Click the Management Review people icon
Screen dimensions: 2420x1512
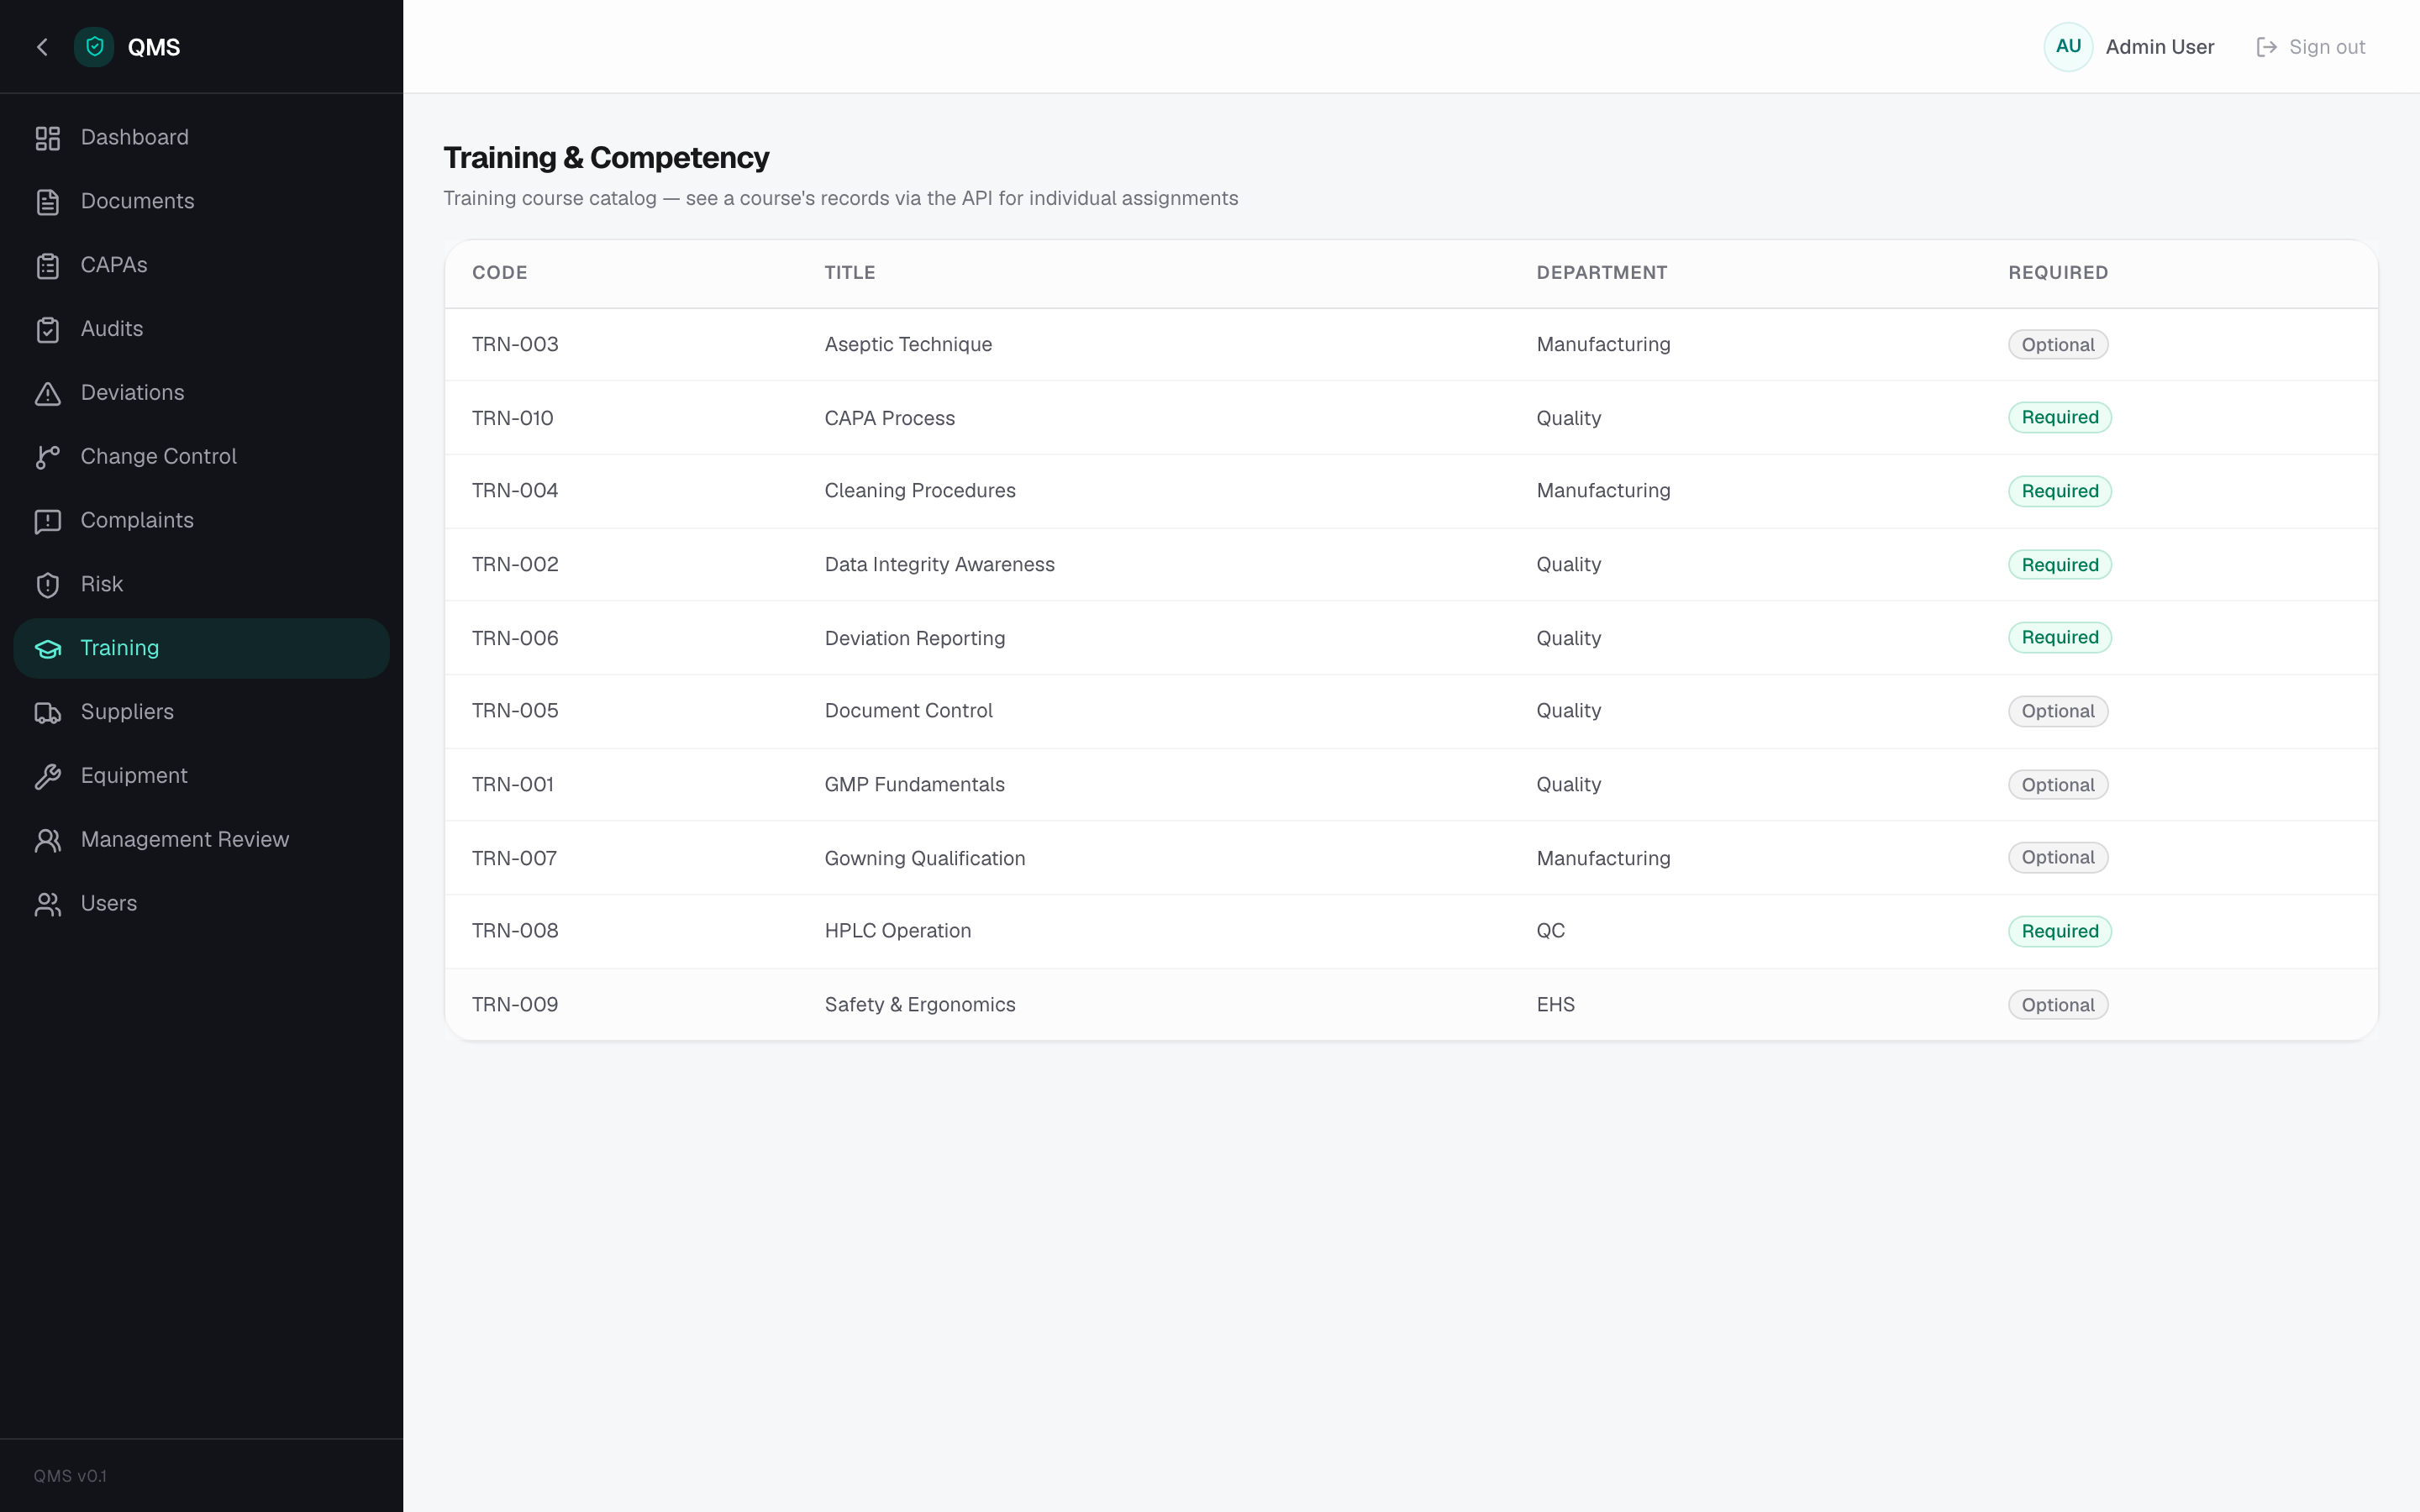coord(48,840)
